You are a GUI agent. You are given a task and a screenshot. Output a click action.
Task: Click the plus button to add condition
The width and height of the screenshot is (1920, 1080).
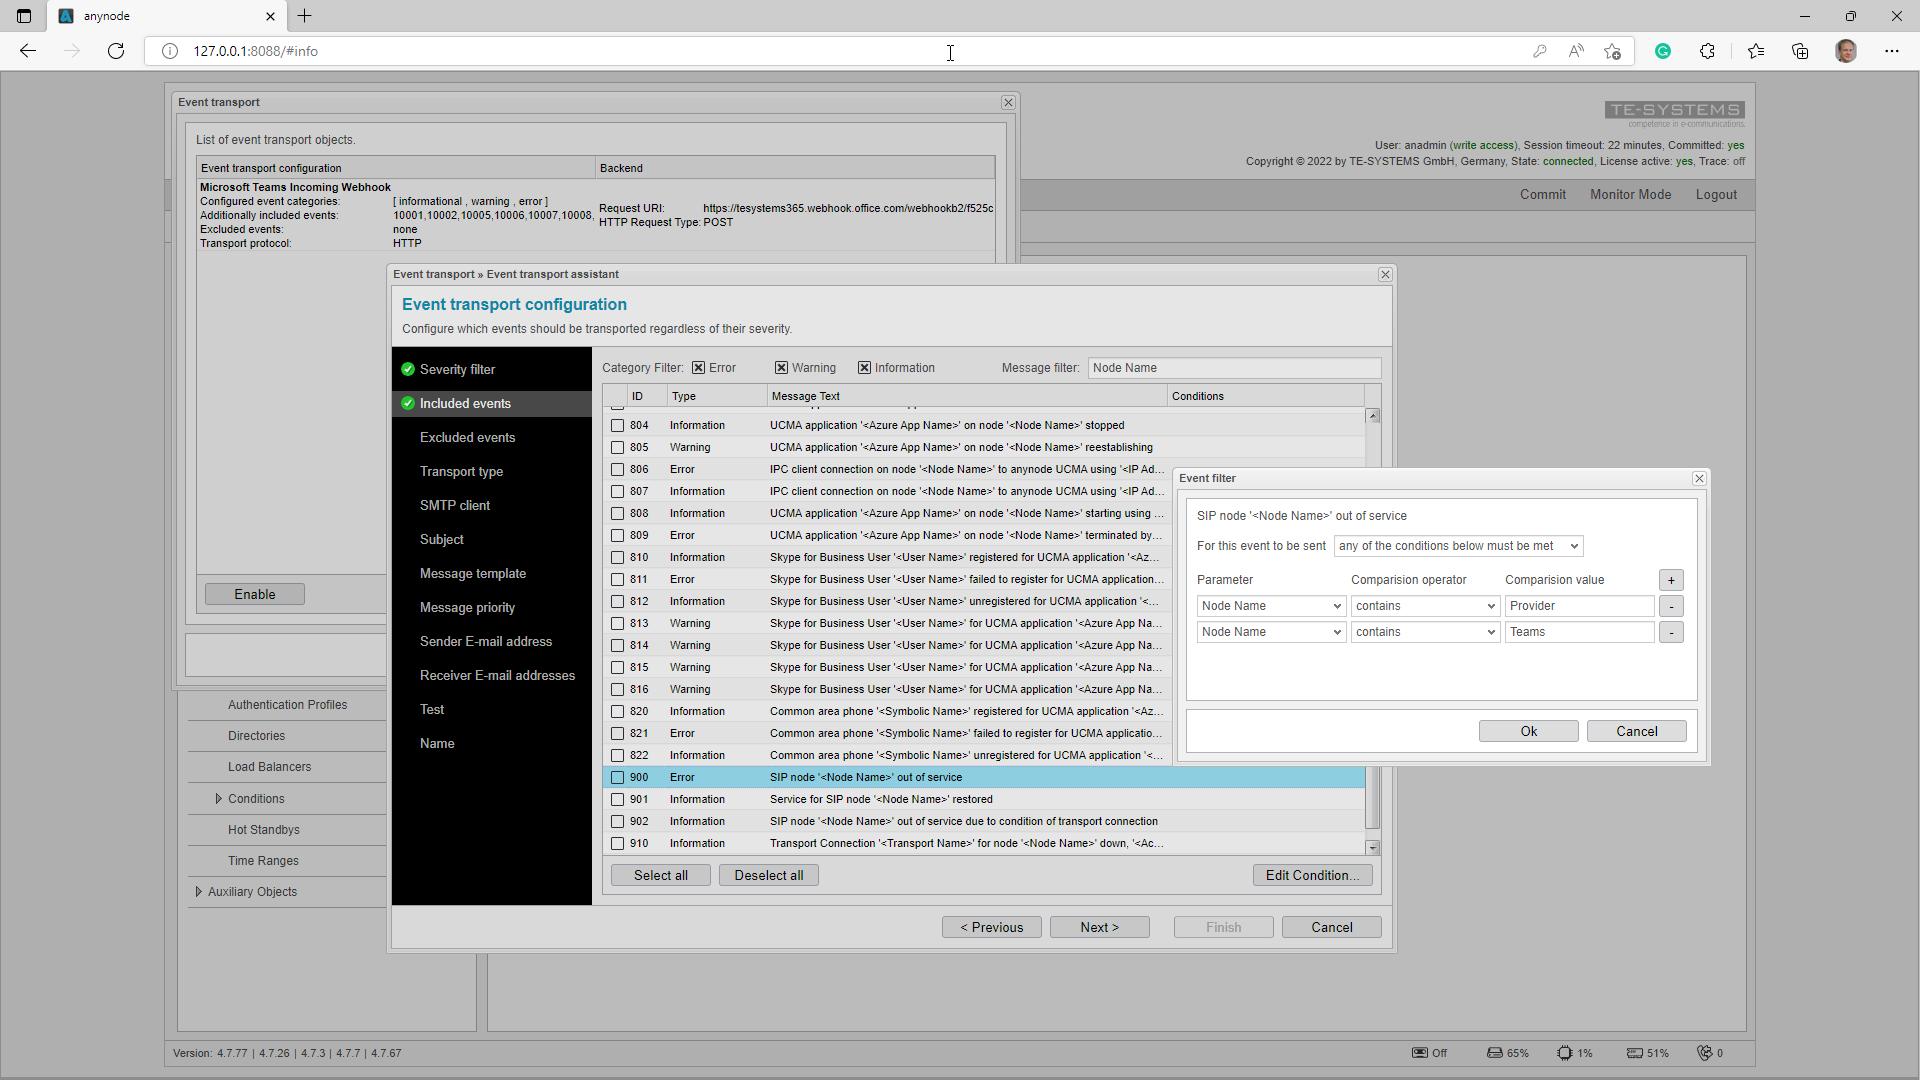[x=1670, y=580]
